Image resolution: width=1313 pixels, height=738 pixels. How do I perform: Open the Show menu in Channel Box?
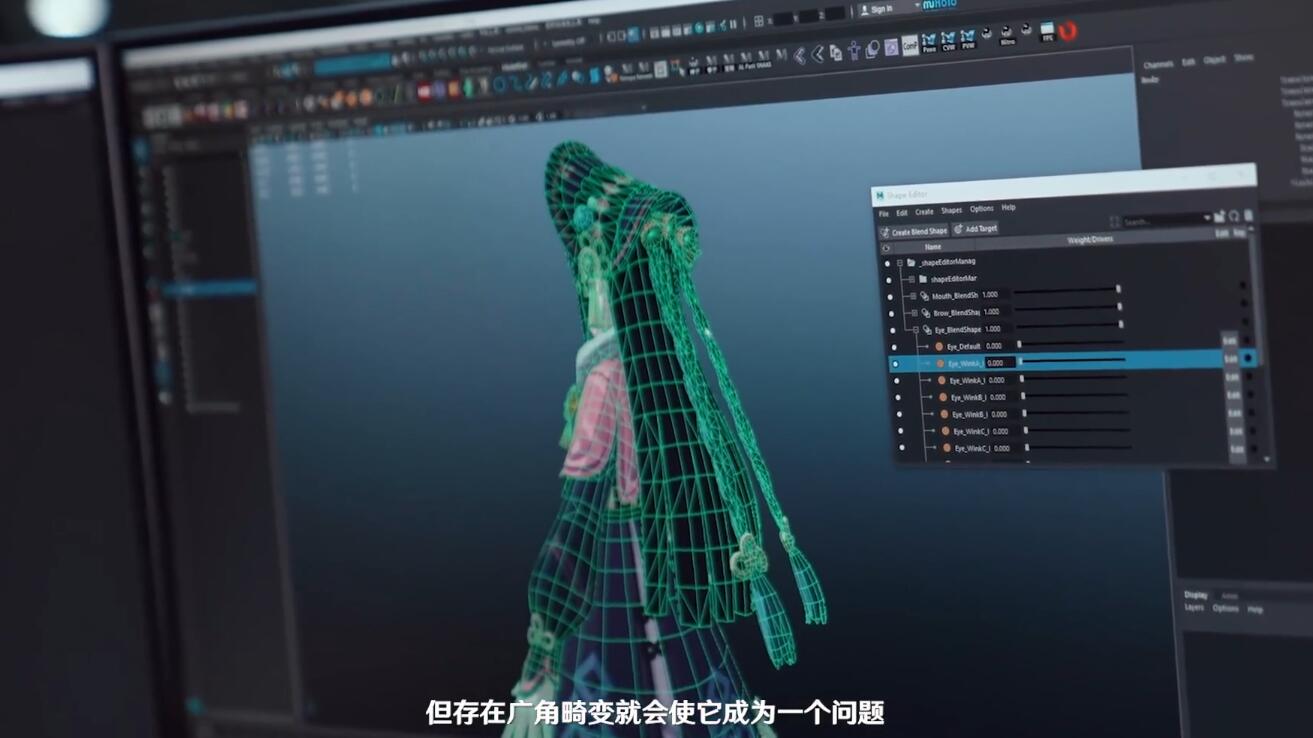tap(1243, 58)
